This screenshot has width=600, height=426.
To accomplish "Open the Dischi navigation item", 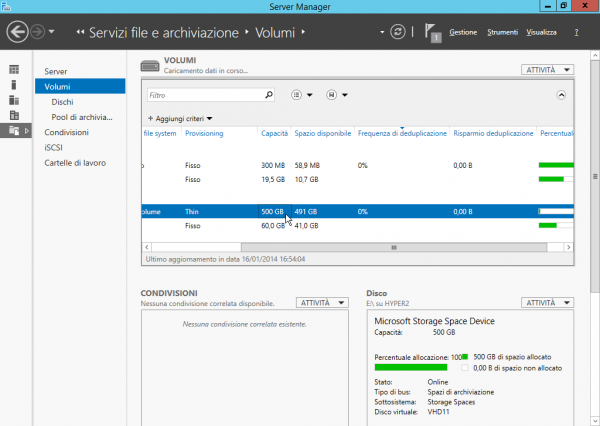I will point(62,102).
